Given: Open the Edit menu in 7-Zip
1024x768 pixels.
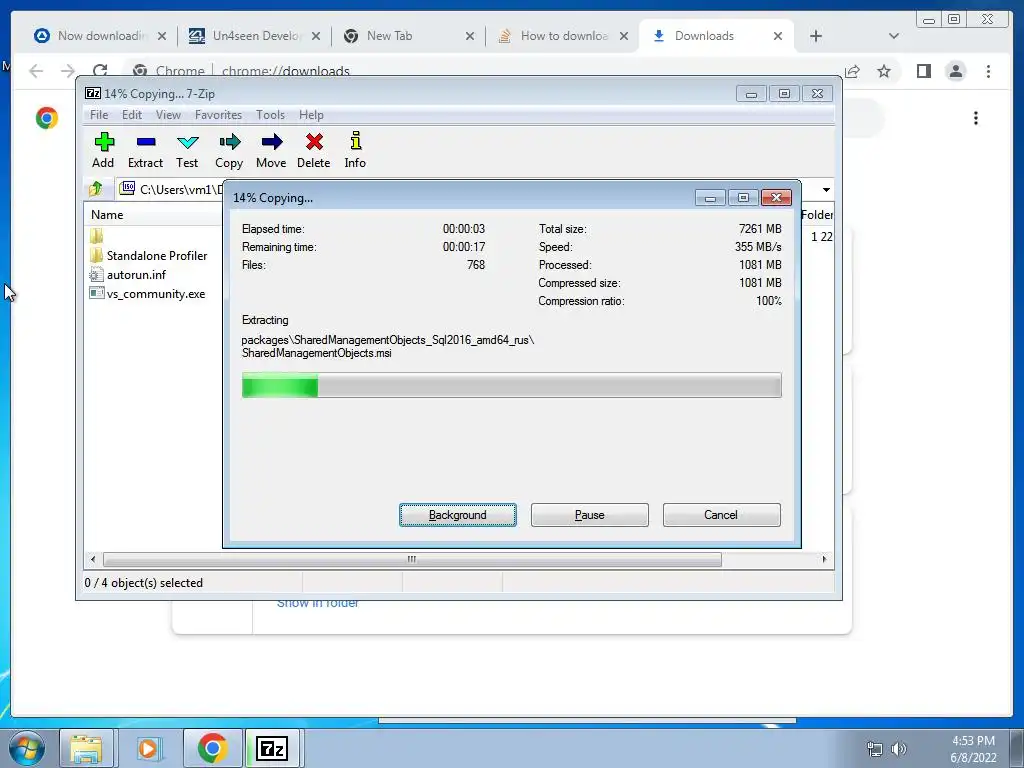Looking at the screenshot, I should (132, 115).
